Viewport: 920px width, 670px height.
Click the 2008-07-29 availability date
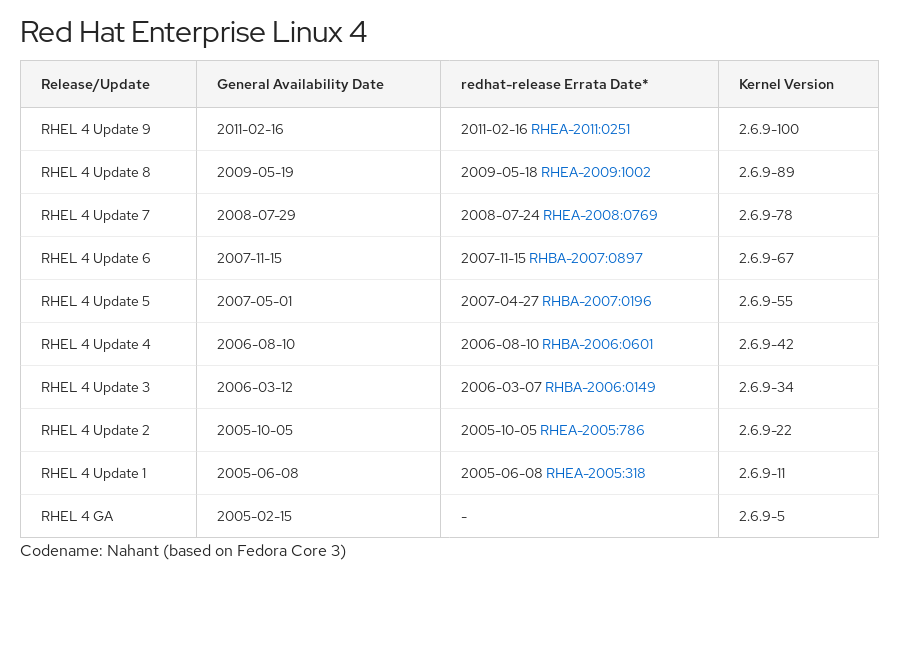[x=256, y=215]
